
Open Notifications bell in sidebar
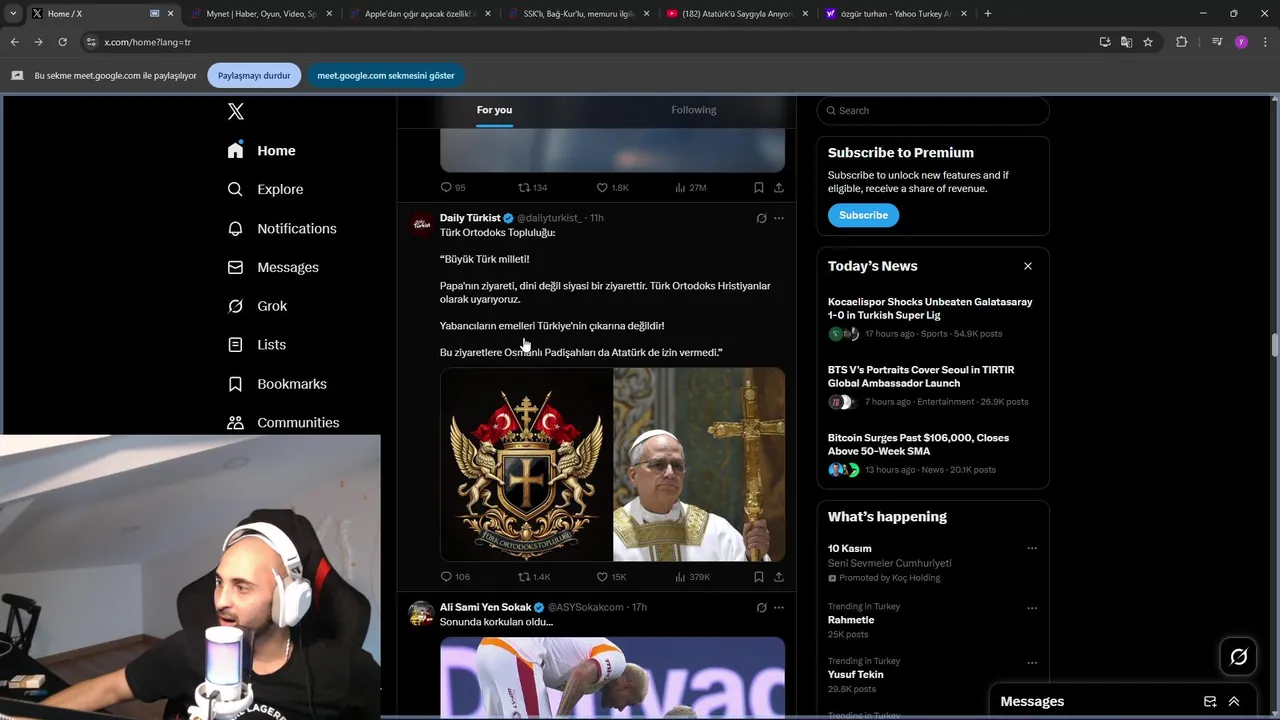click(235, 228)
